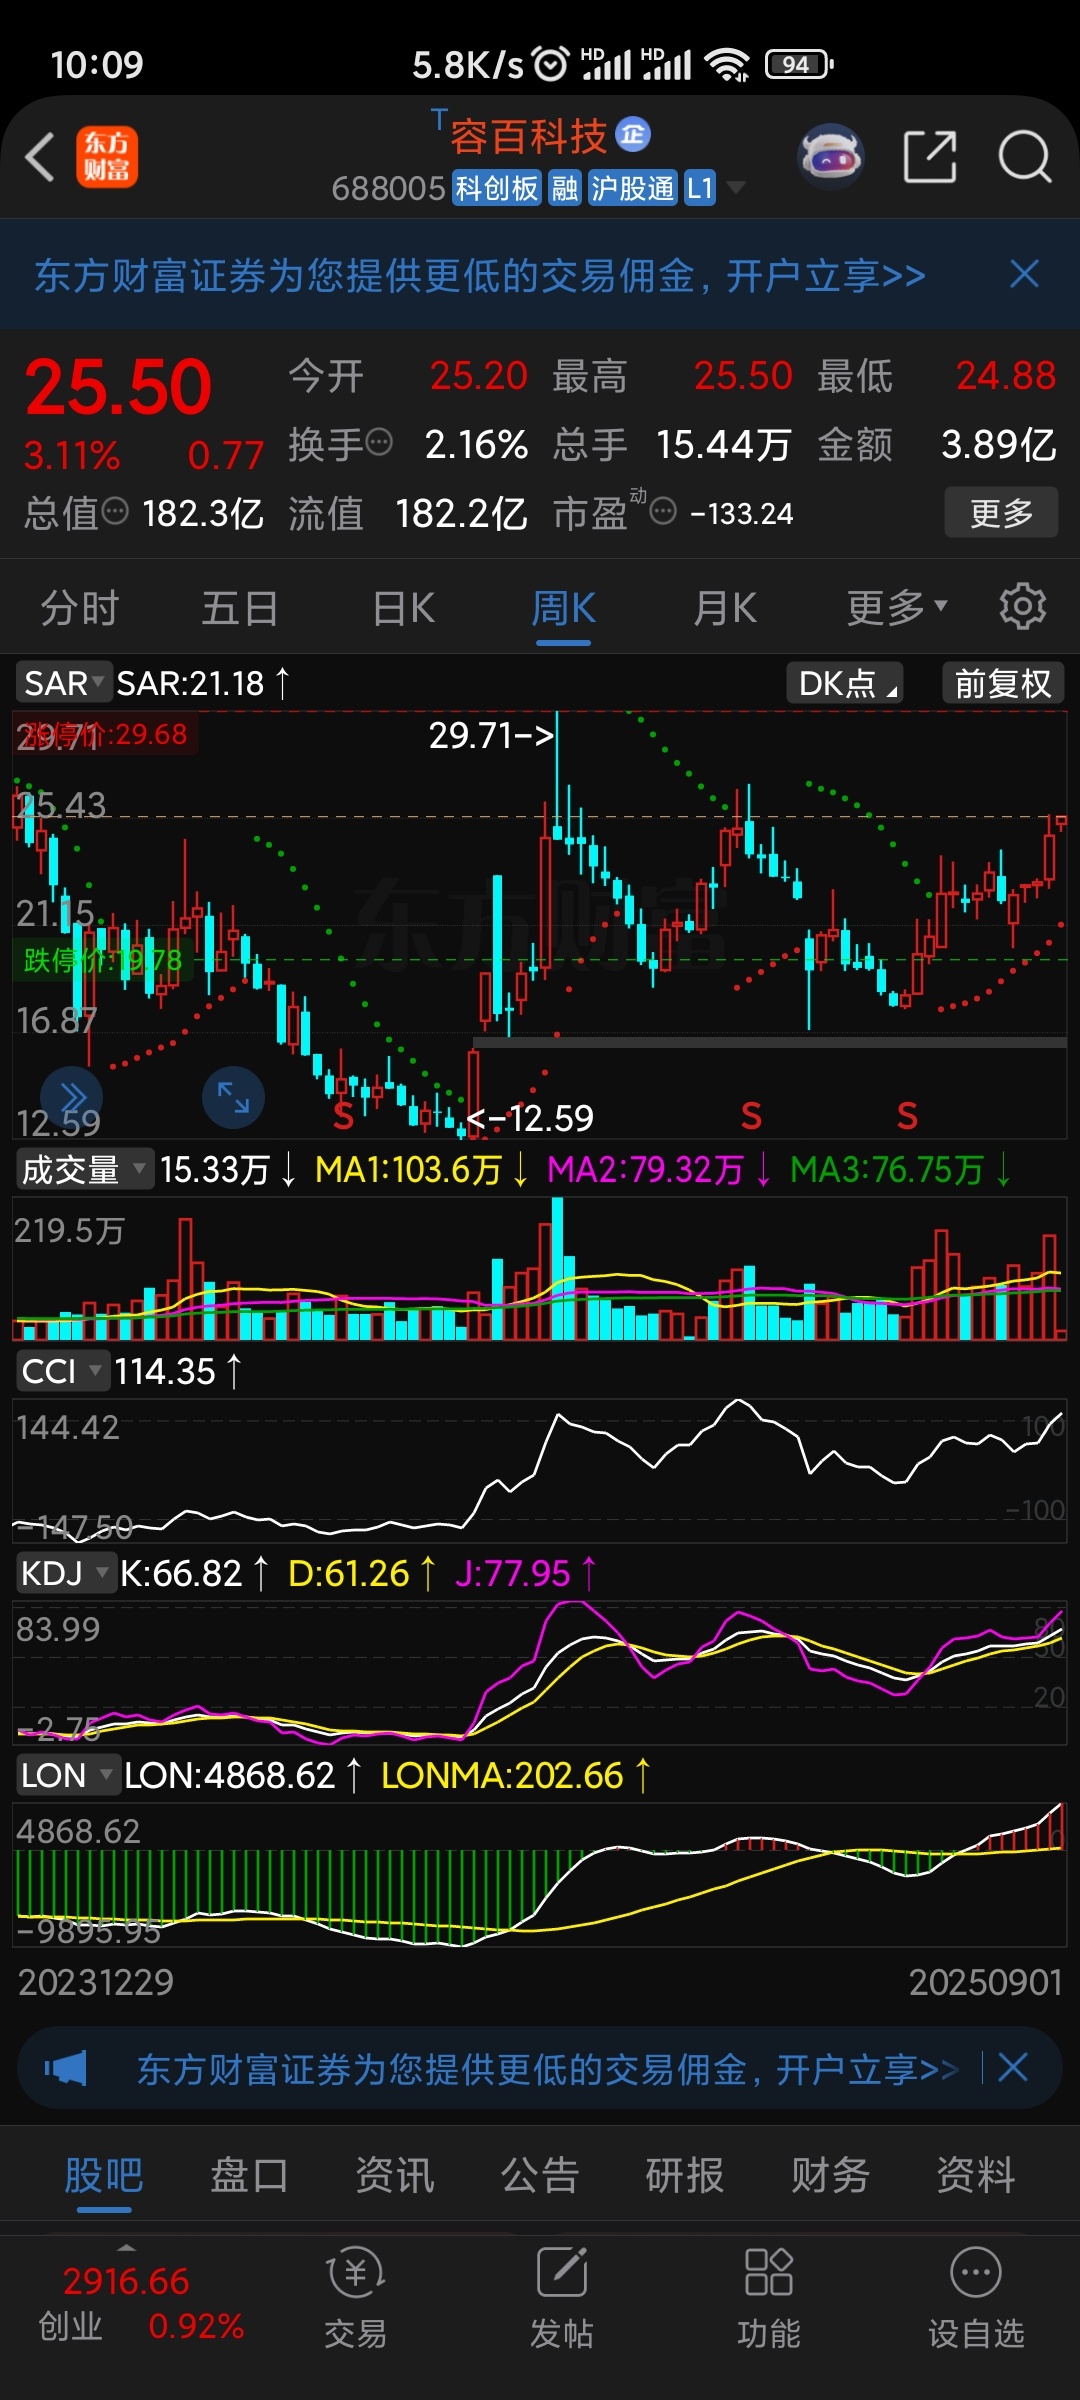Switch to 五日 chart tab
This screenshot has width=1080, height=2400.
pos(240,607)
